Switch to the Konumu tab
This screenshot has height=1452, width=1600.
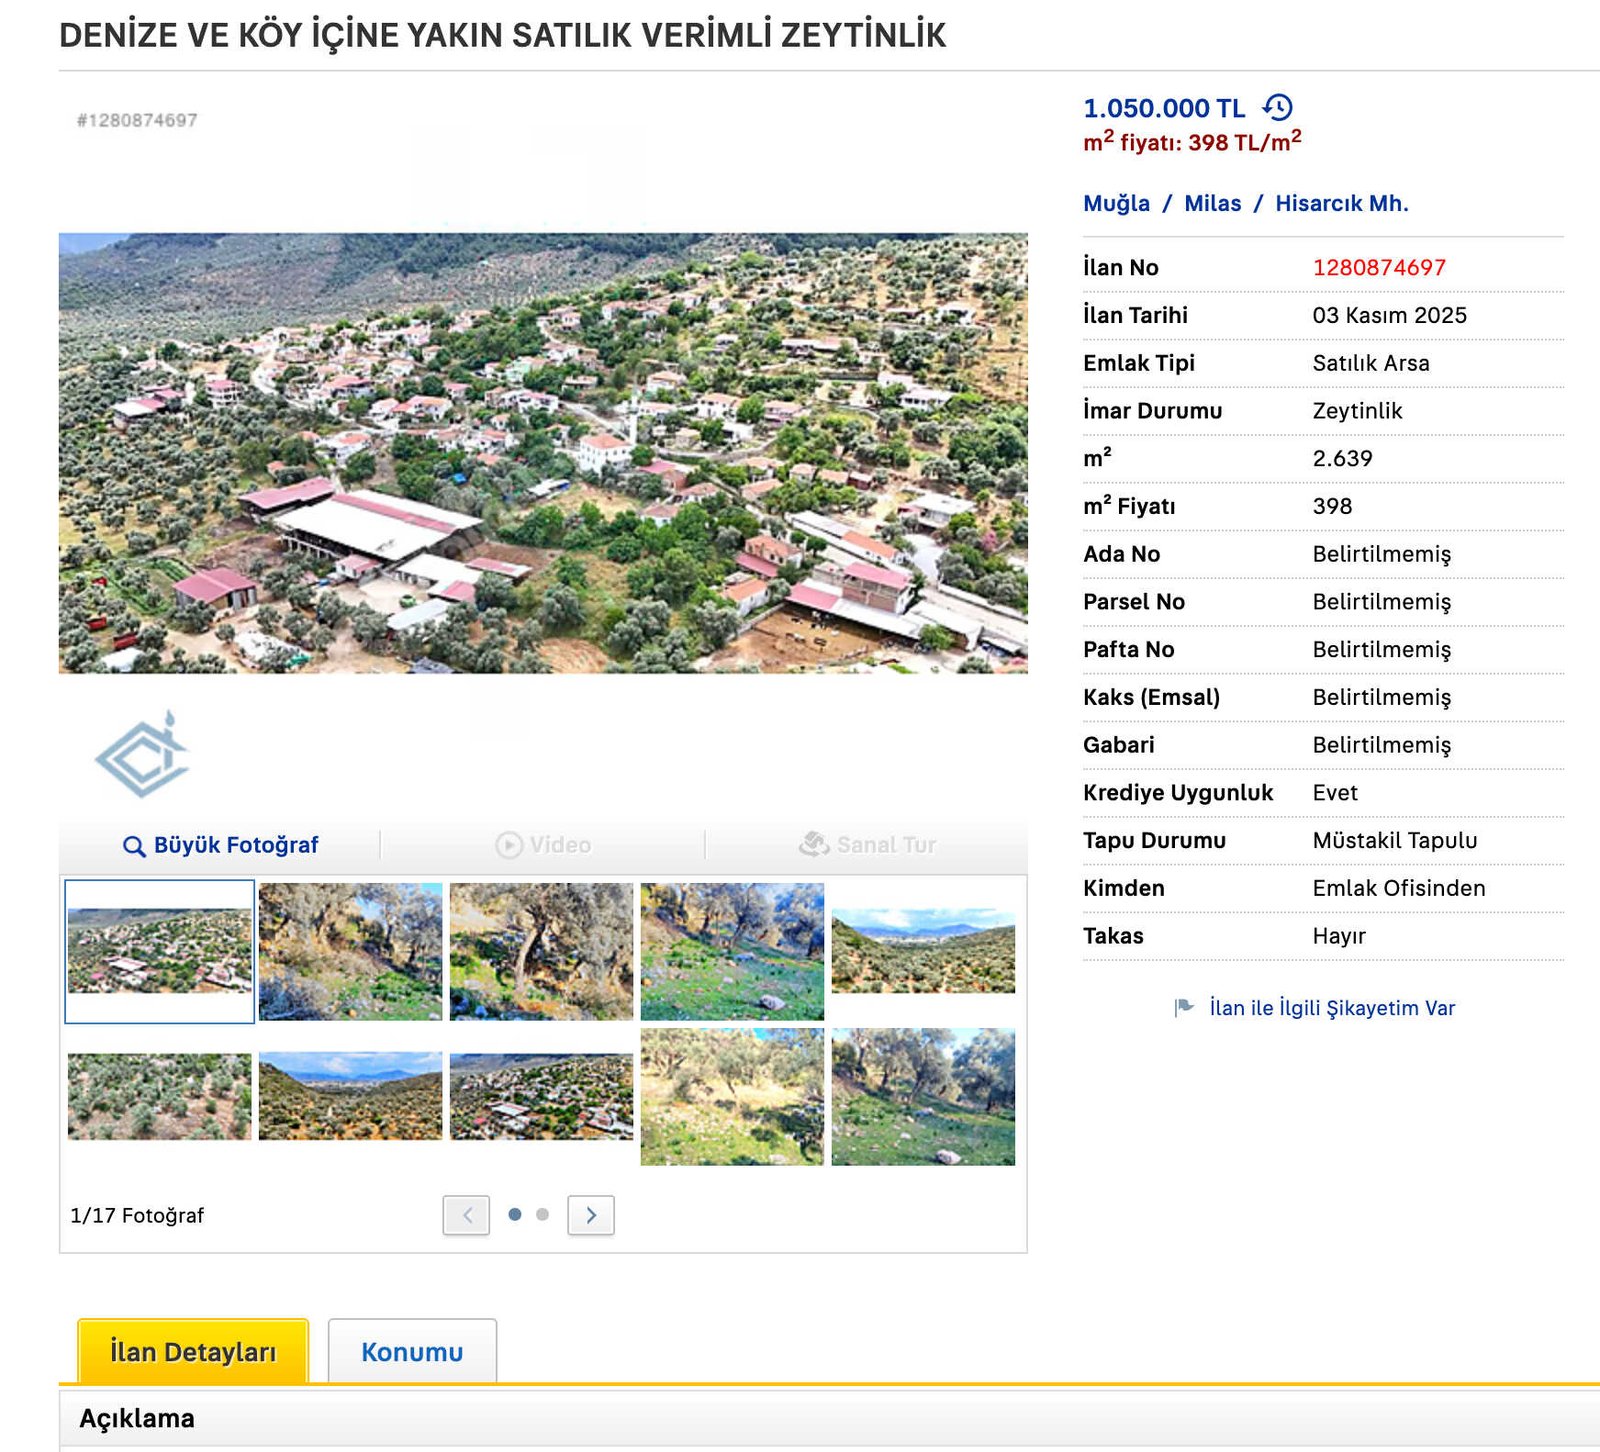click(412, 1351)
